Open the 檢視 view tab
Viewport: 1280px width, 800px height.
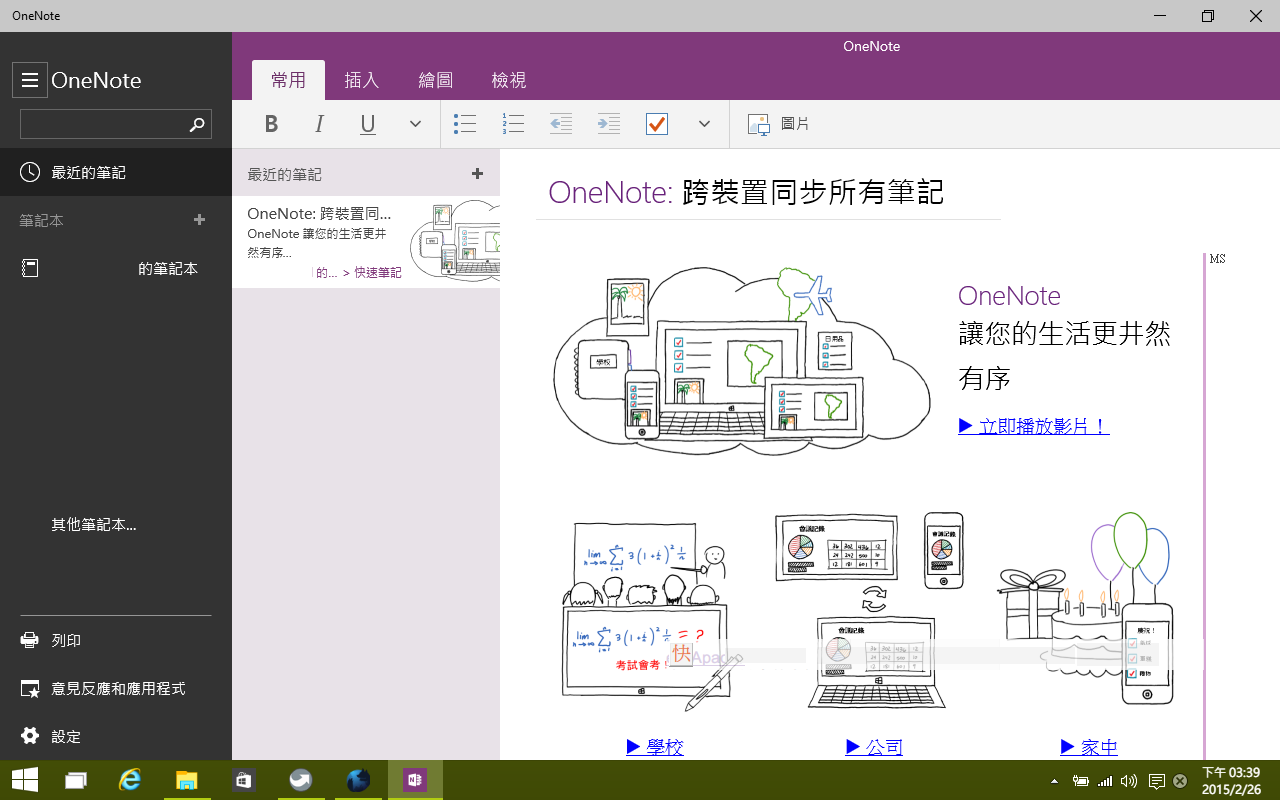tap(509, 80)
